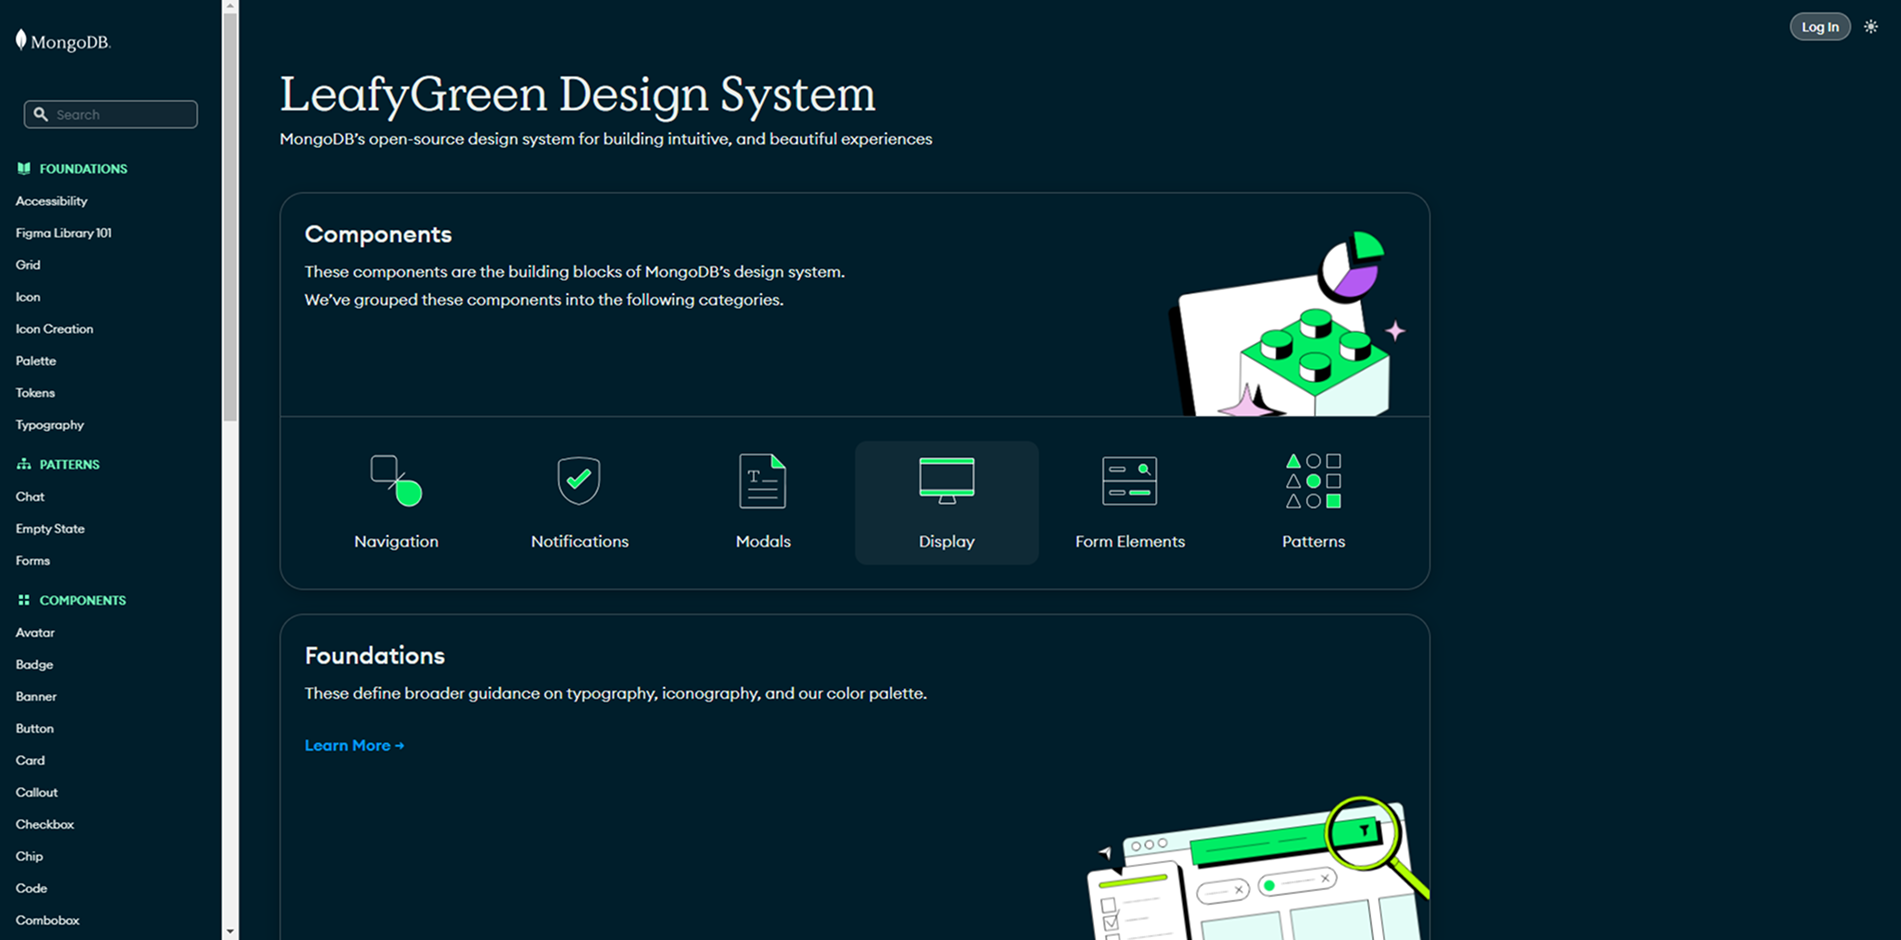The image size is (1901, 940).
Task: Click the Components card heading
Action: pos(378,234)
